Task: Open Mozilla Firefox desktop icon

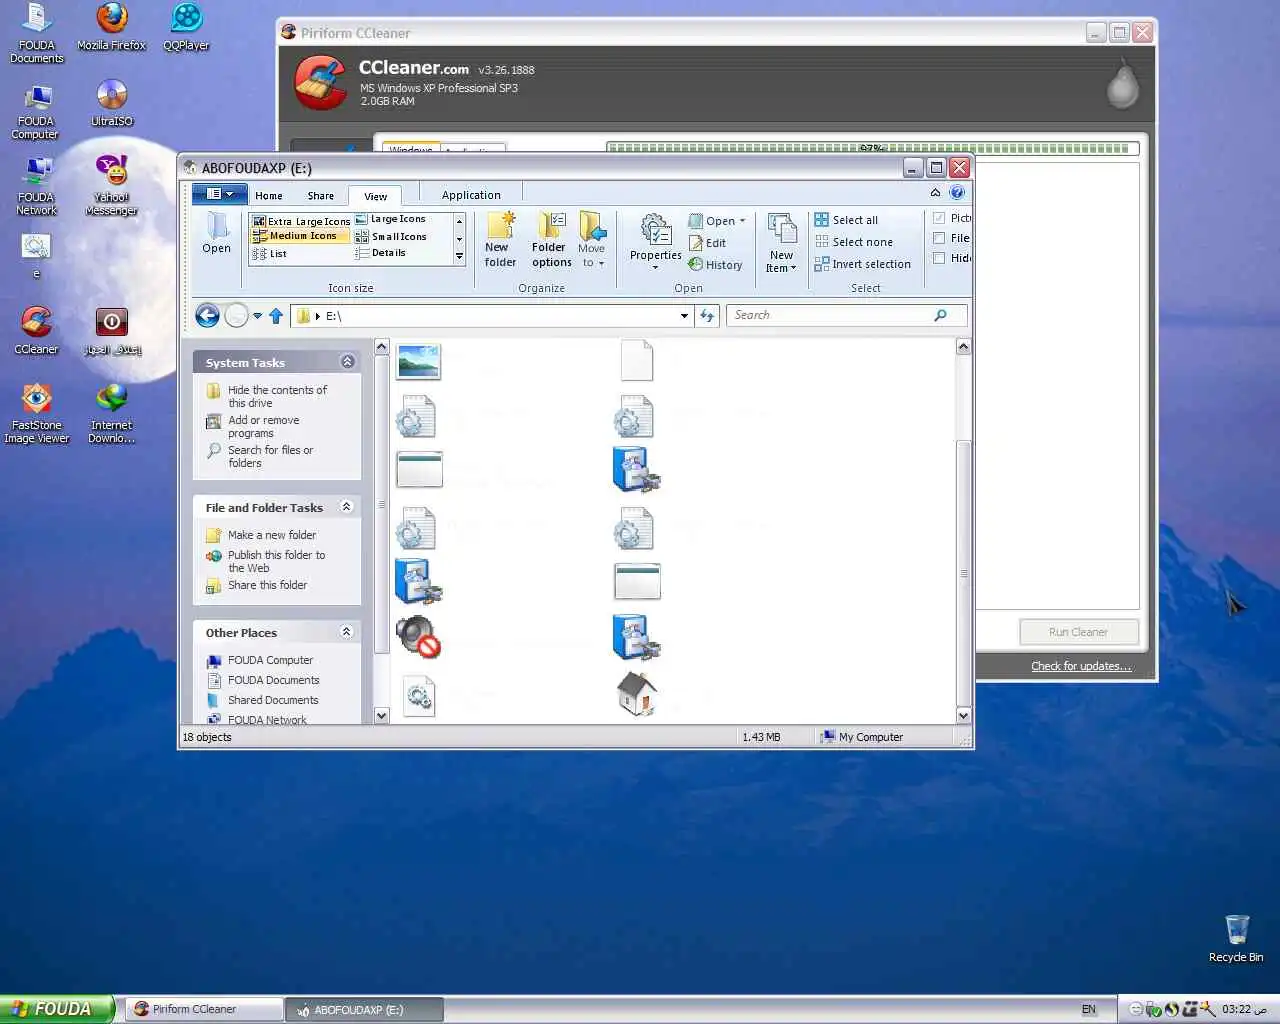Action: coord(111,28)
